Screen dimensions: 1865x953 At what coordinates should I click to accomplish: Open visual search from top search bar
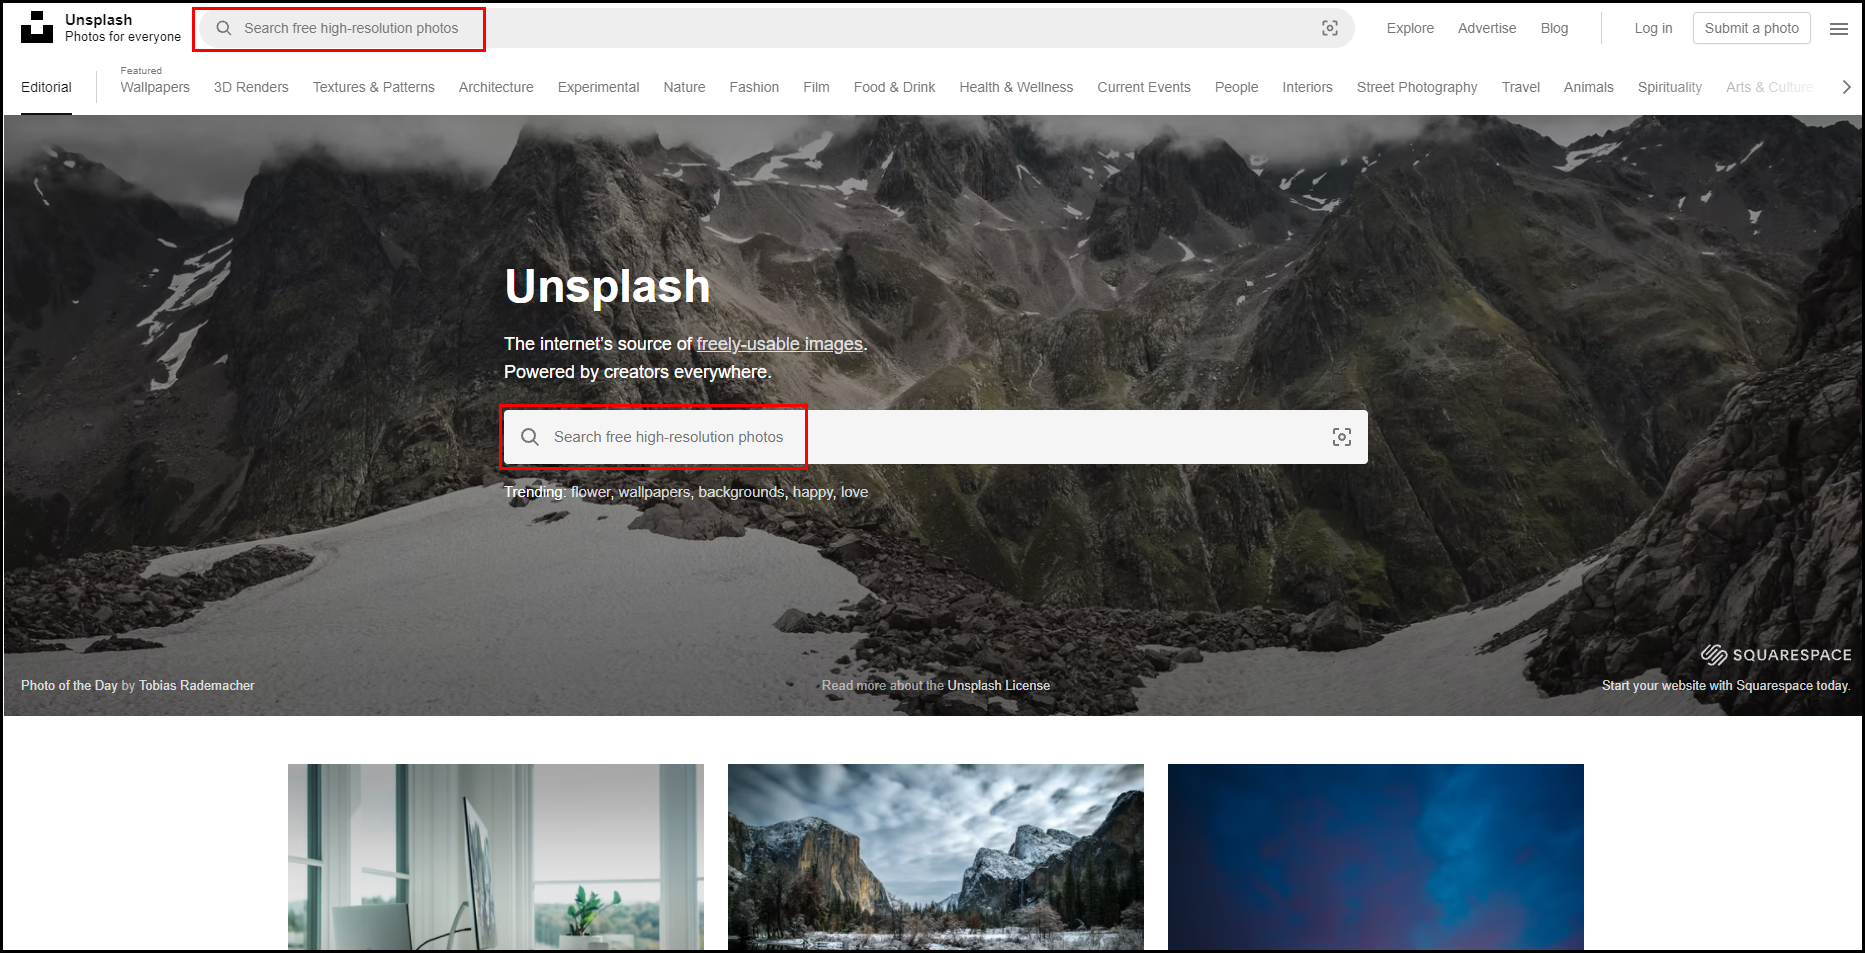[x=1330, y=28]
